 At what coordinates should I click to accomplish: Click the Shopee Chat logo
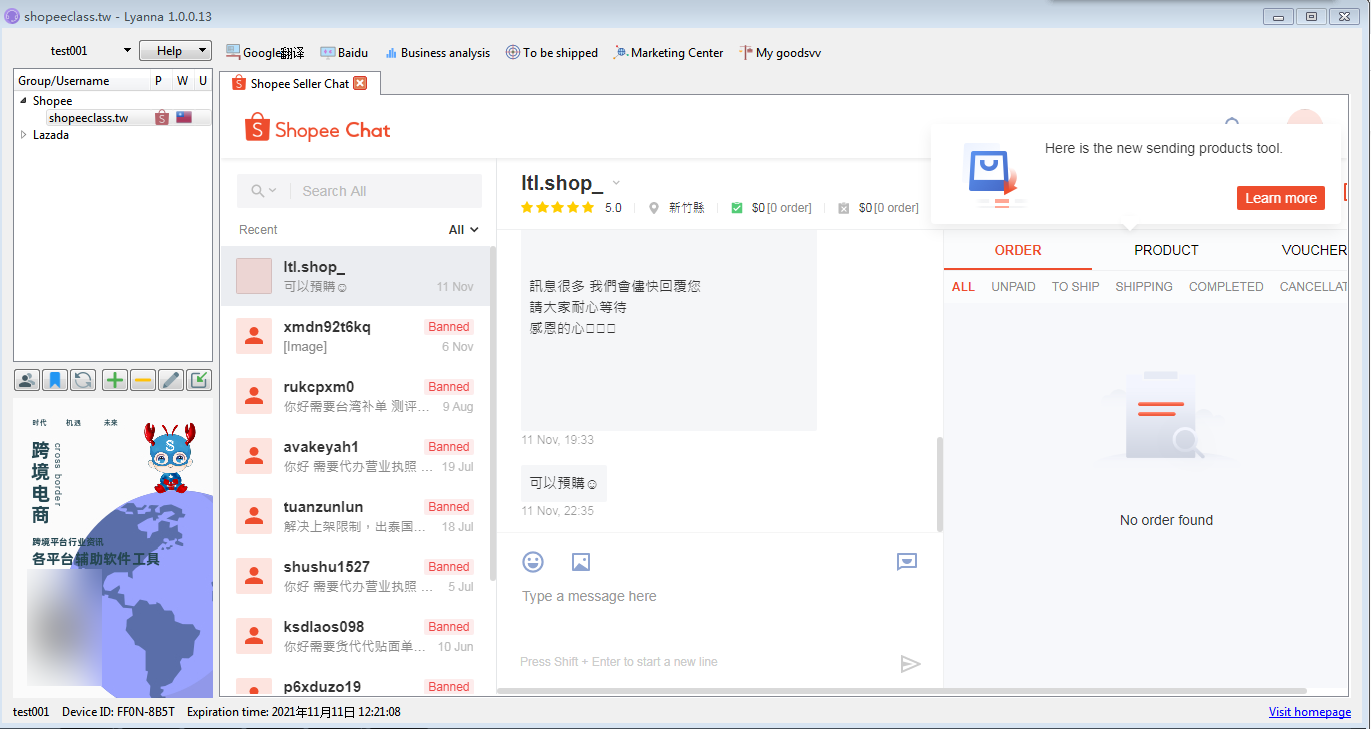point(317,129)
